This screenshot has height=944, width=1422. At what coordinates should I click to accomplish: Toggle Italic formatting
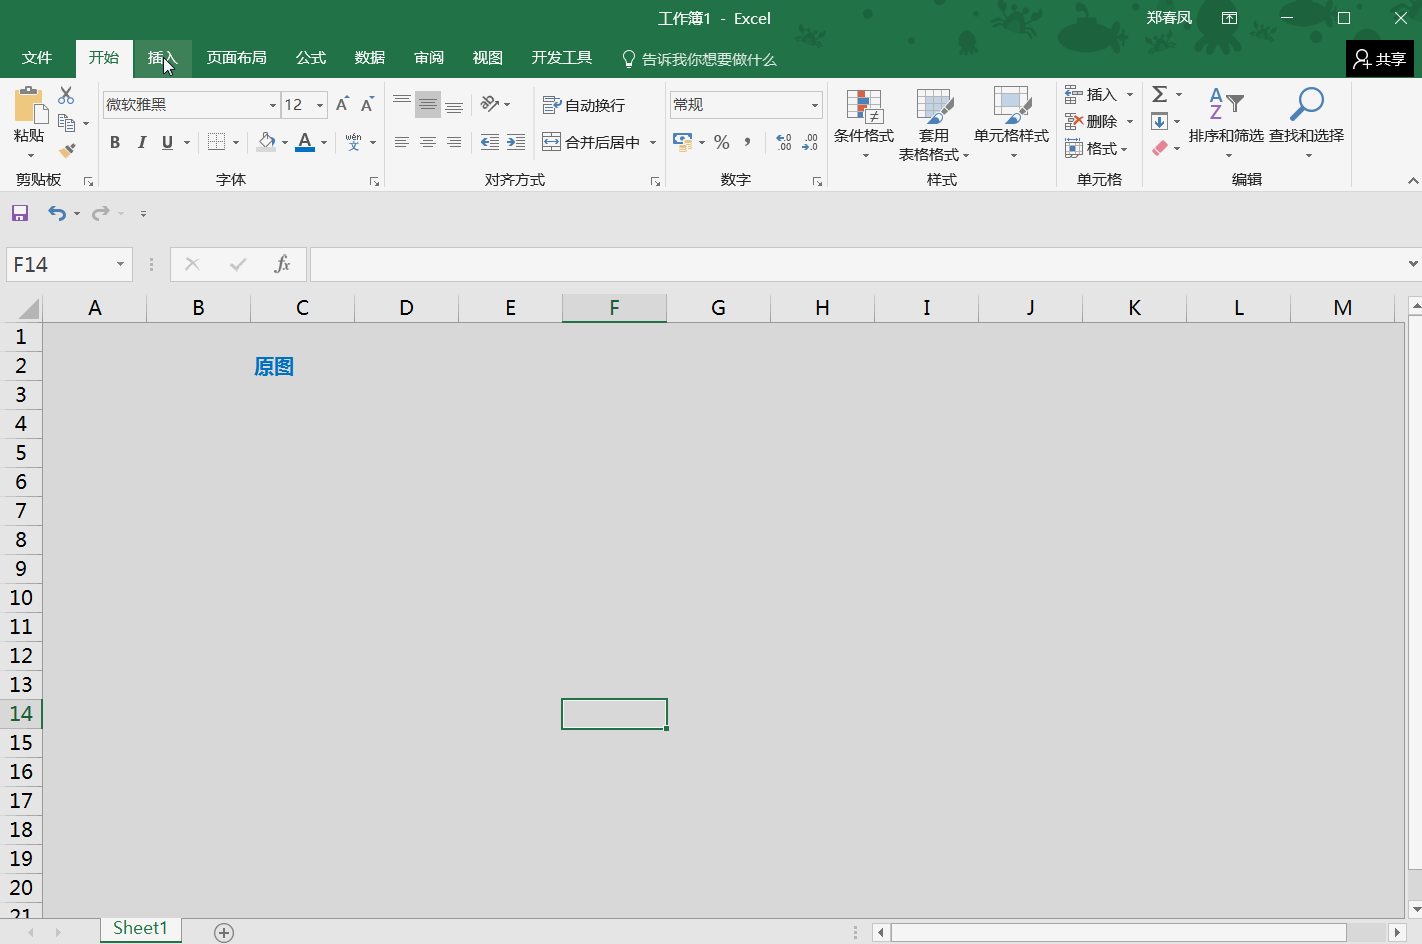click(141, 142)
